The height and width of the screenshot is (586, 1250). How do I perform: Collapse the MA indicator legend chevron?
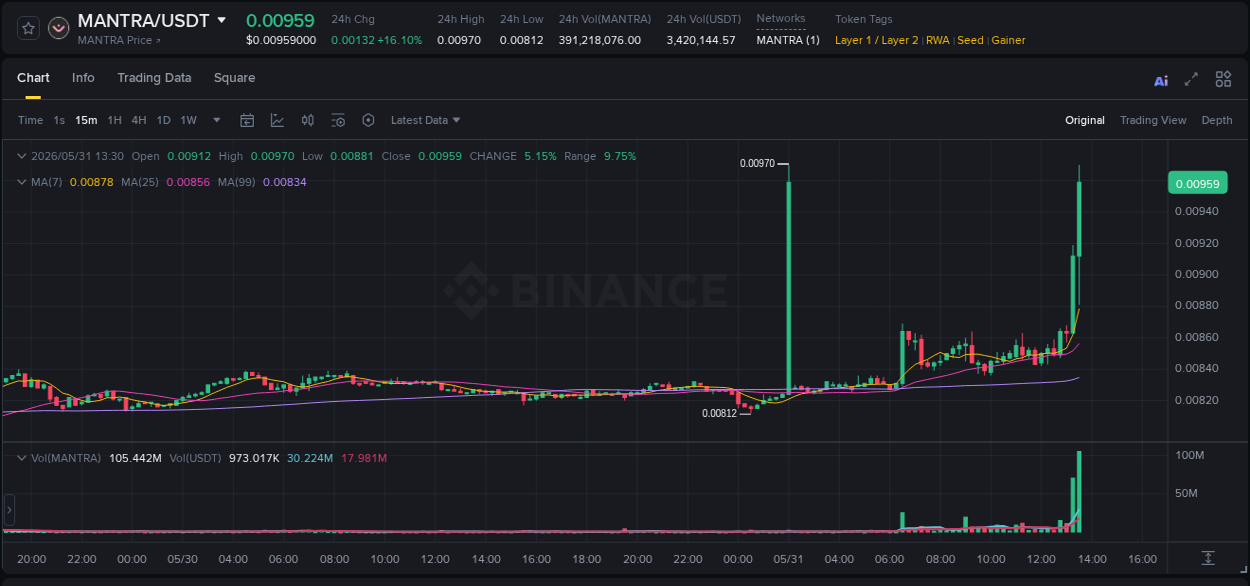click(22, 182)
